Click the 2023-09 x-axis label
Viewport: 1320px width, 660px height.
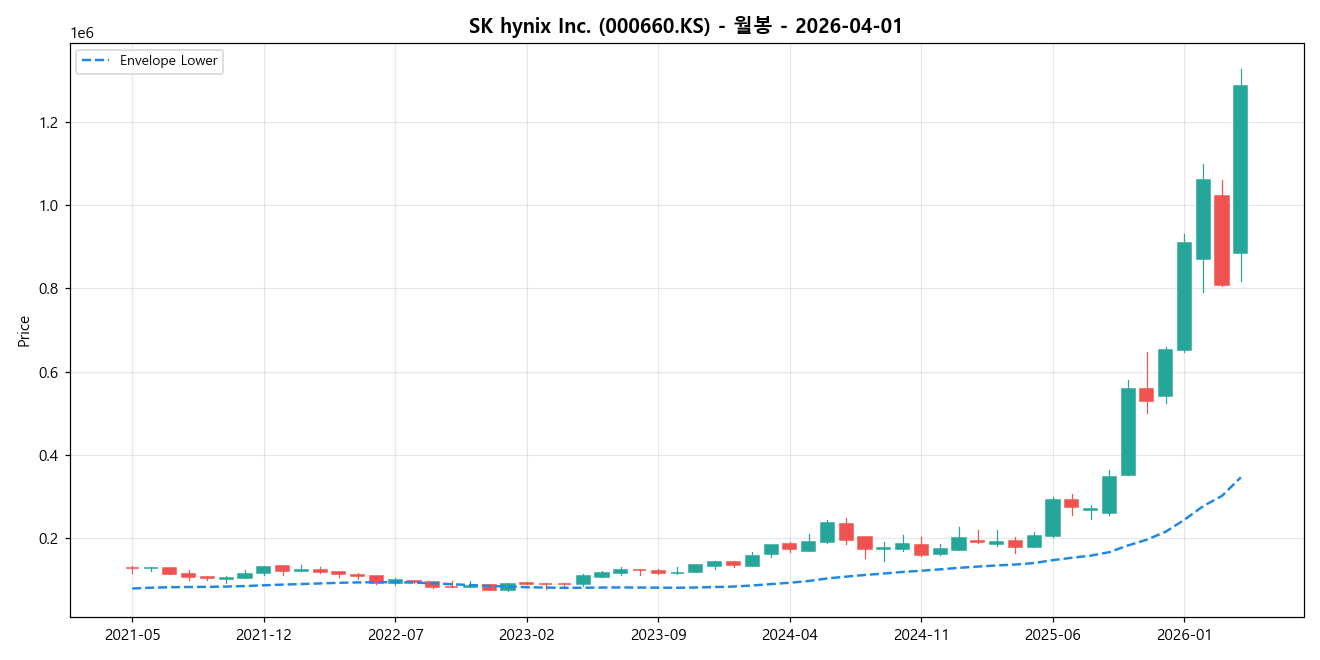tap(658, 634)
